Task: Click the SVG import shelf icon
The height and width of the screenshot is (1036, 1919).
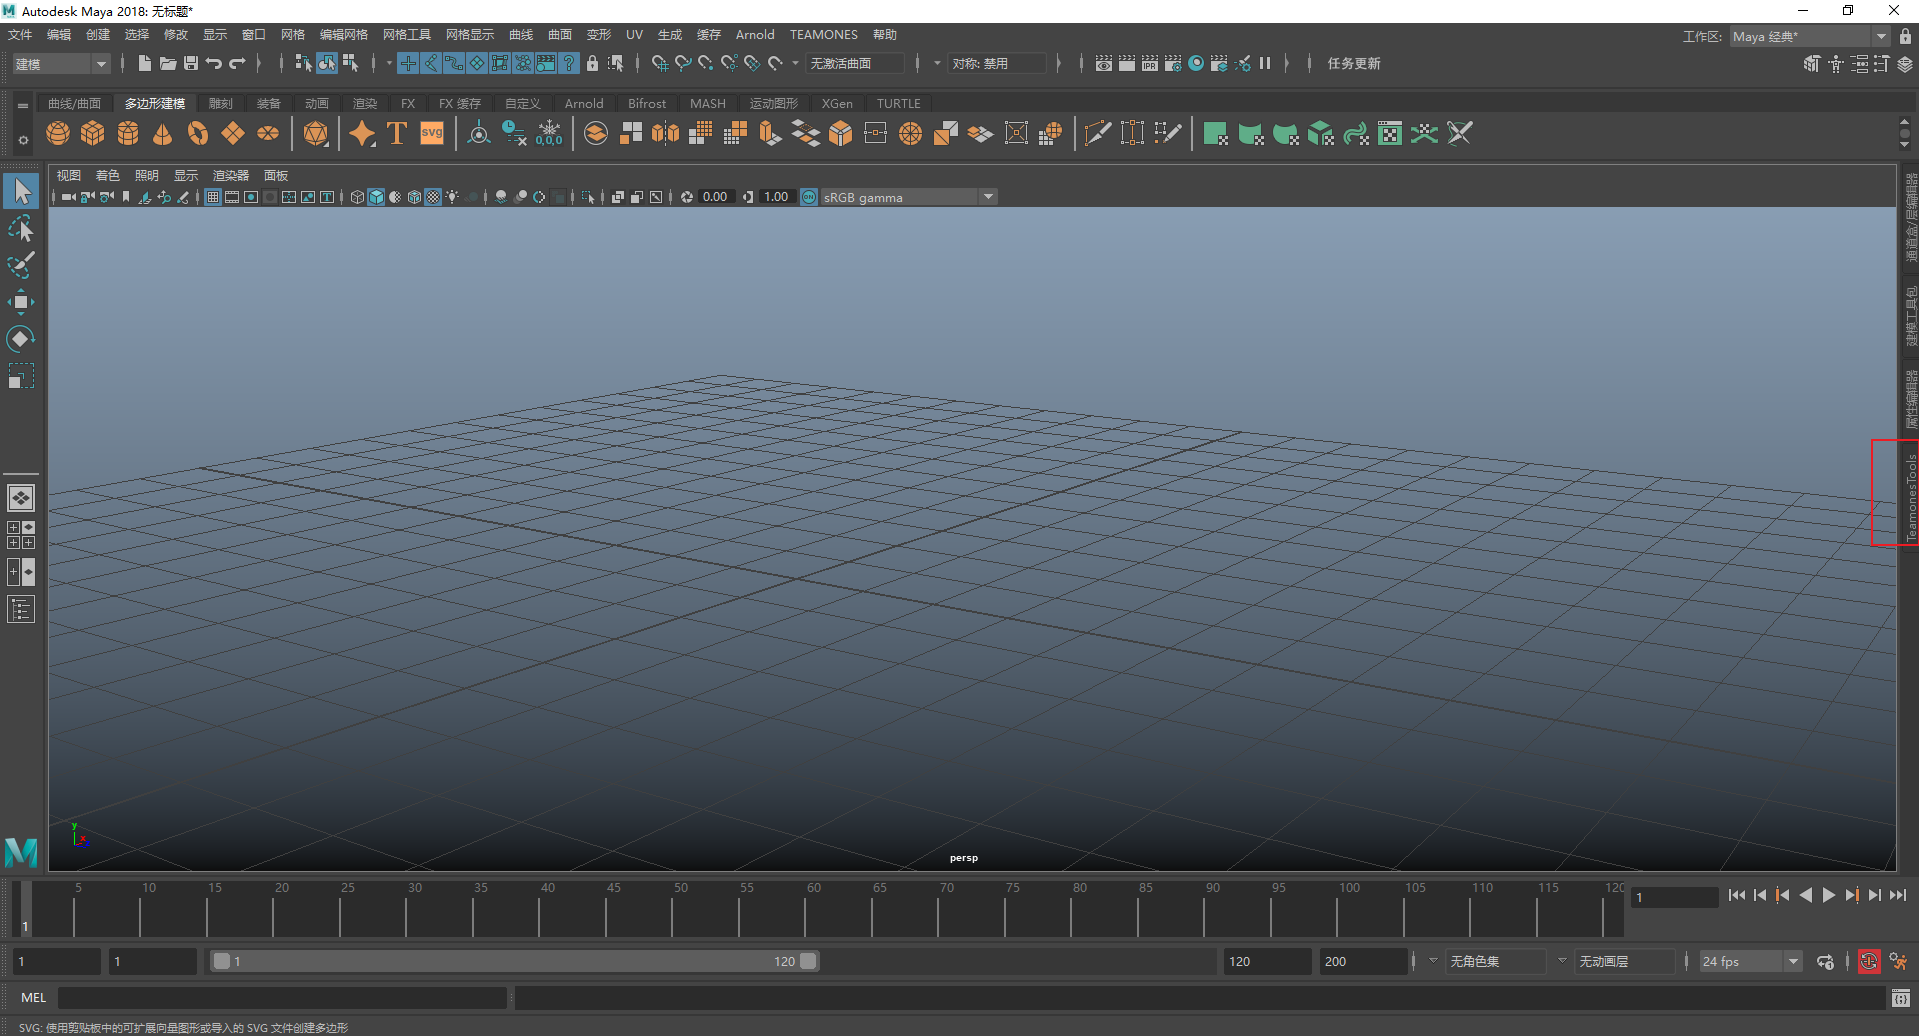Action: click(432, 133)
